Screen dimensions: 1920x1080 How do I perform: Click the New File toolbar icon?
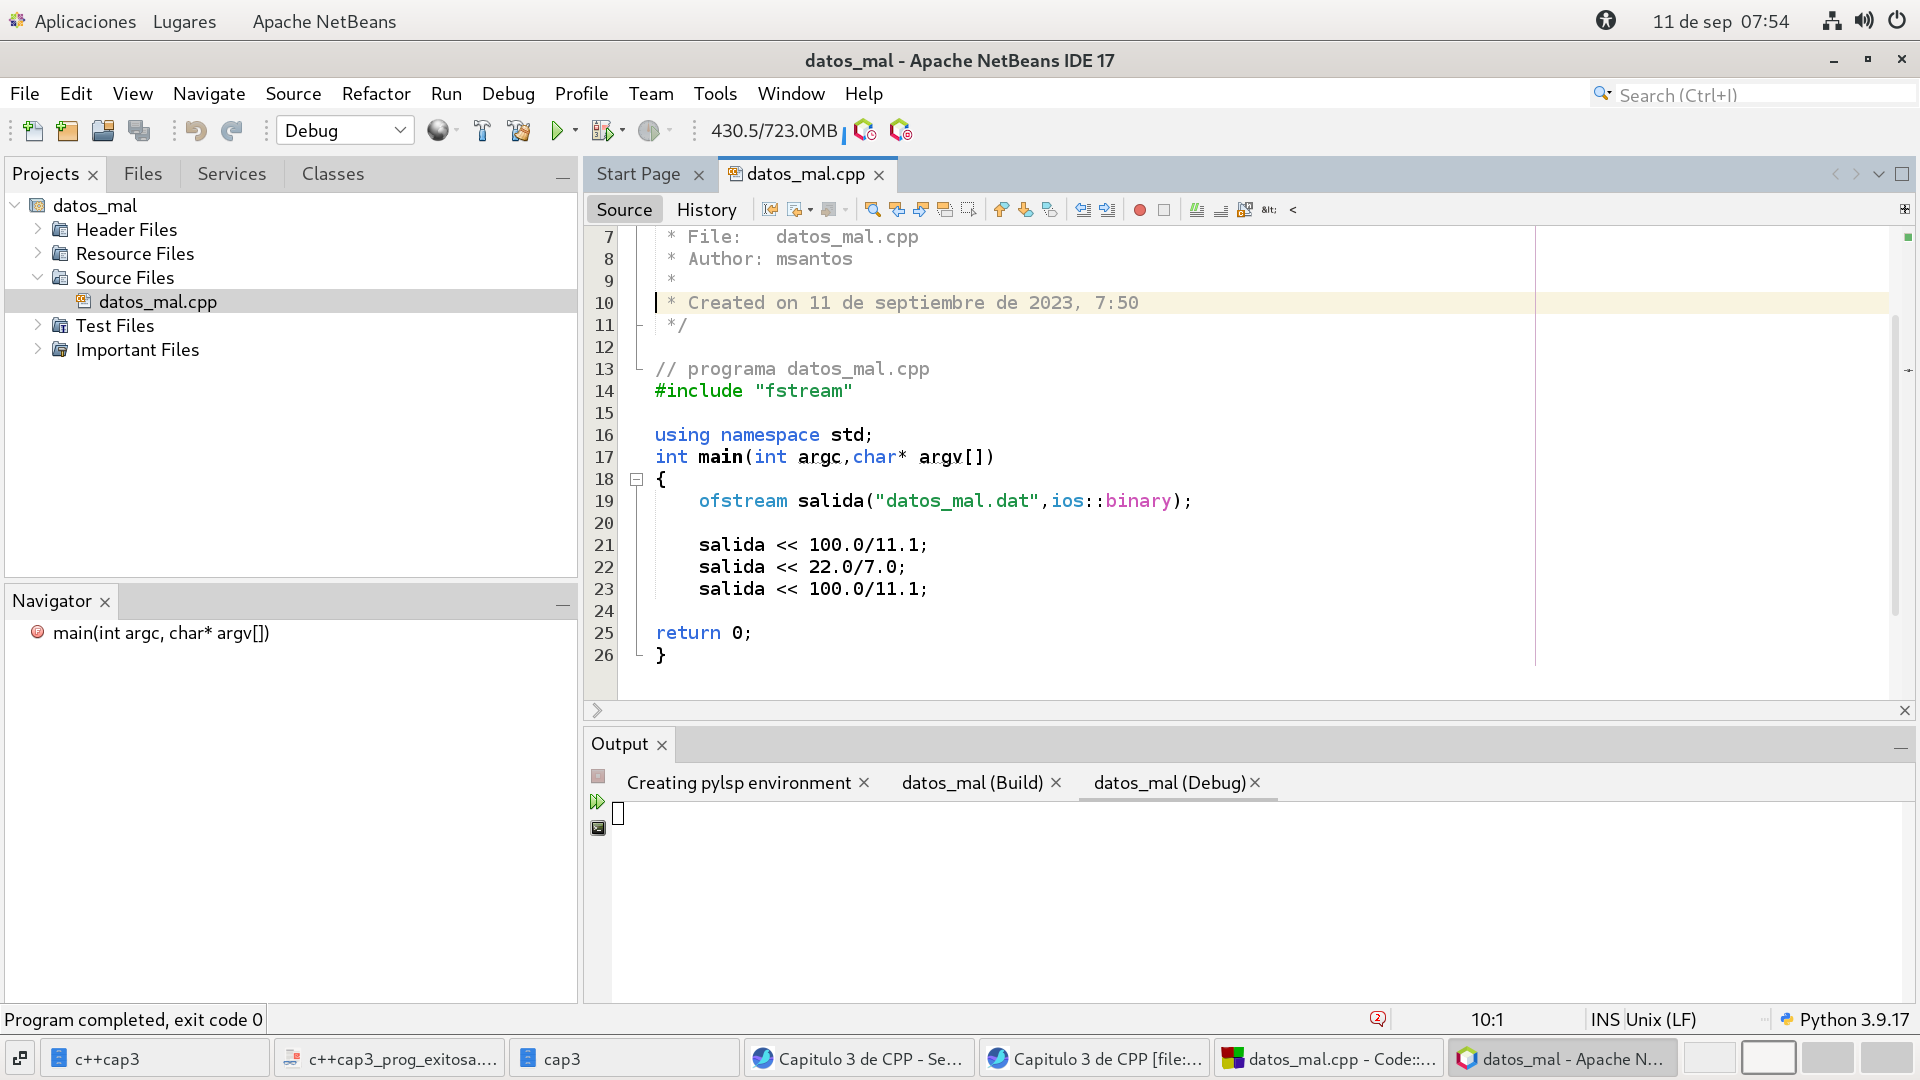tap(32, 131)
